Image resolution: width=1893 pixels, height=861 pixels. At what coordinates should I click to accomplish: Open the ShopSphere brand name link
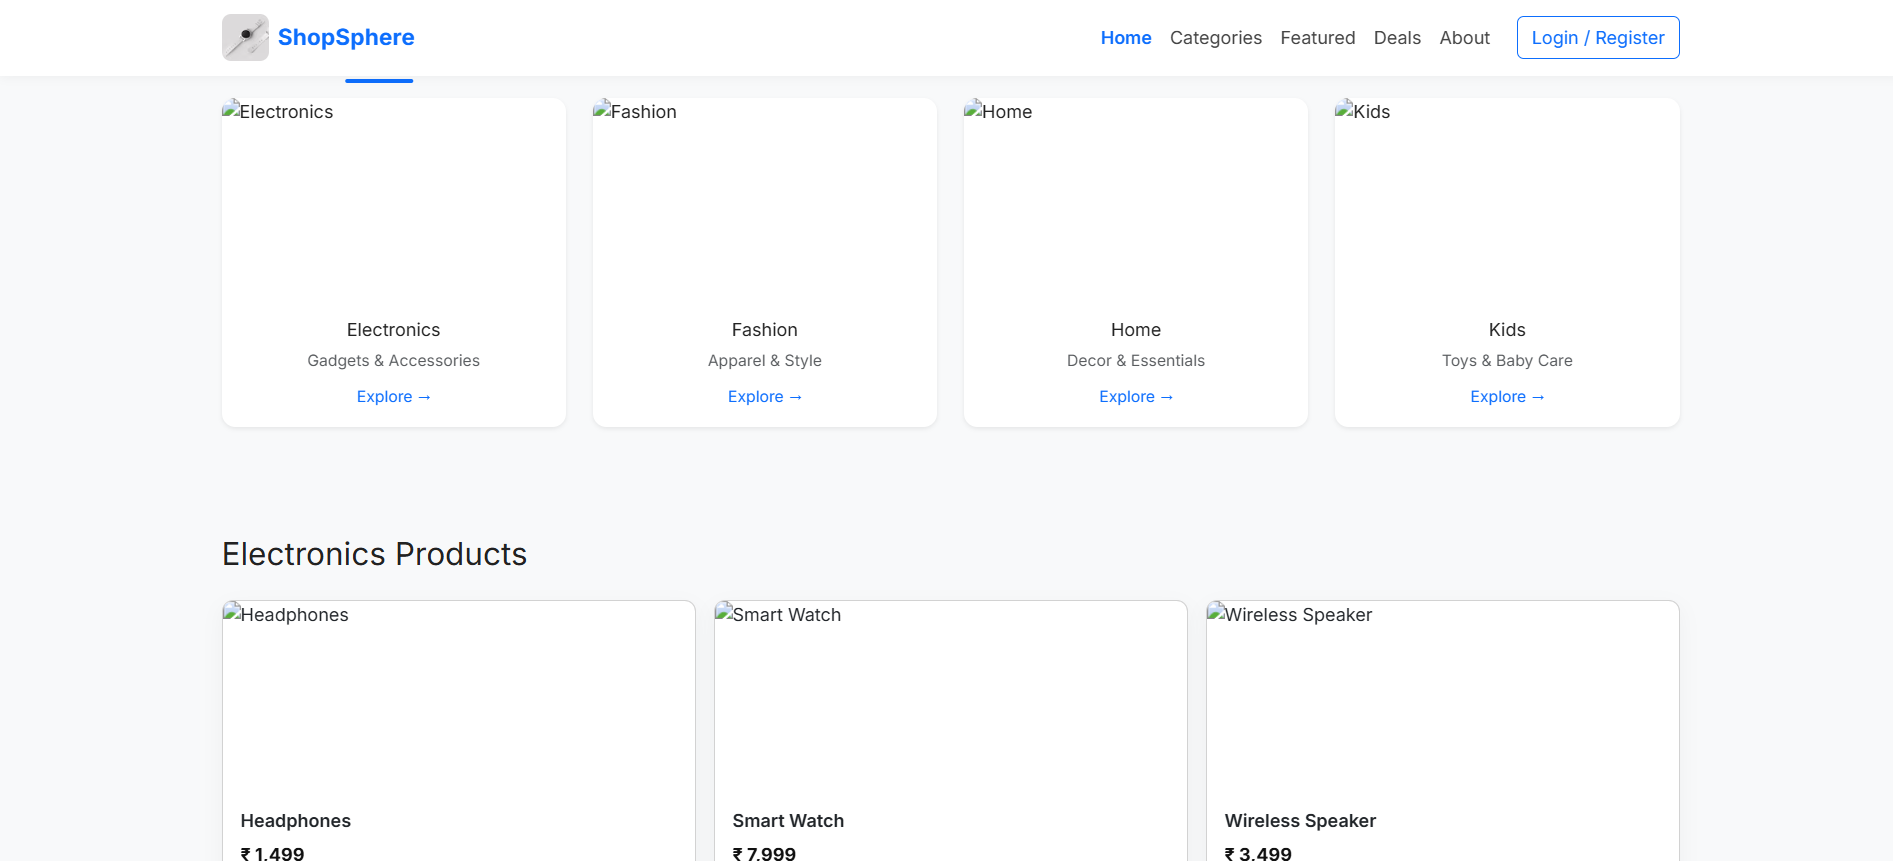[x=346, y=38]
